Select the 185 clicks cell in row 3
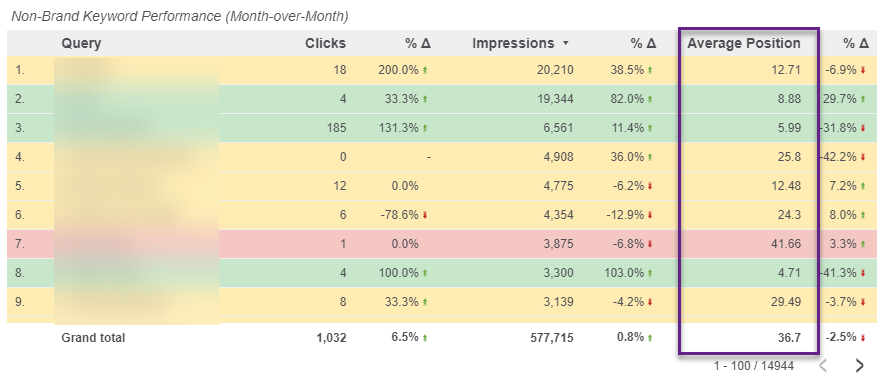This screenshot has height=383, width=886. [336, 128]
